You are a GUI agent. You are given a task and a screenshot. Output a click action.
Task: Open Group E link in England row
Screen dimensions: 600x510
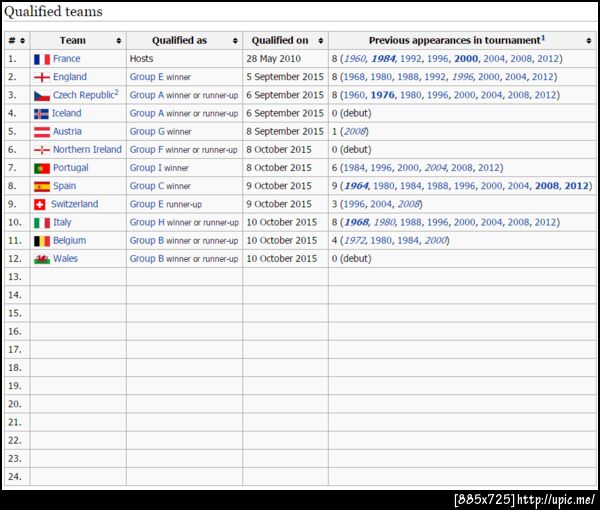(x=147, y=77)
